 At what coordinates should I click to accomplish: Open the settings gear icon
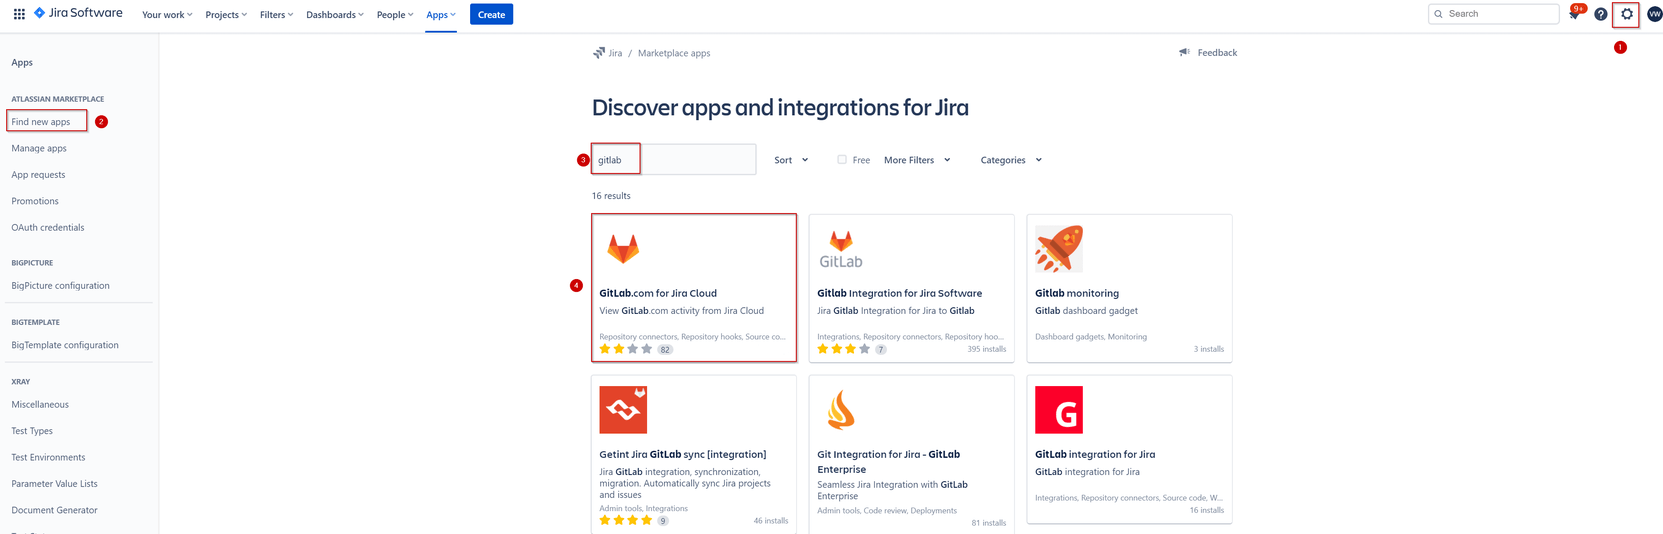tap(1627, 14)
